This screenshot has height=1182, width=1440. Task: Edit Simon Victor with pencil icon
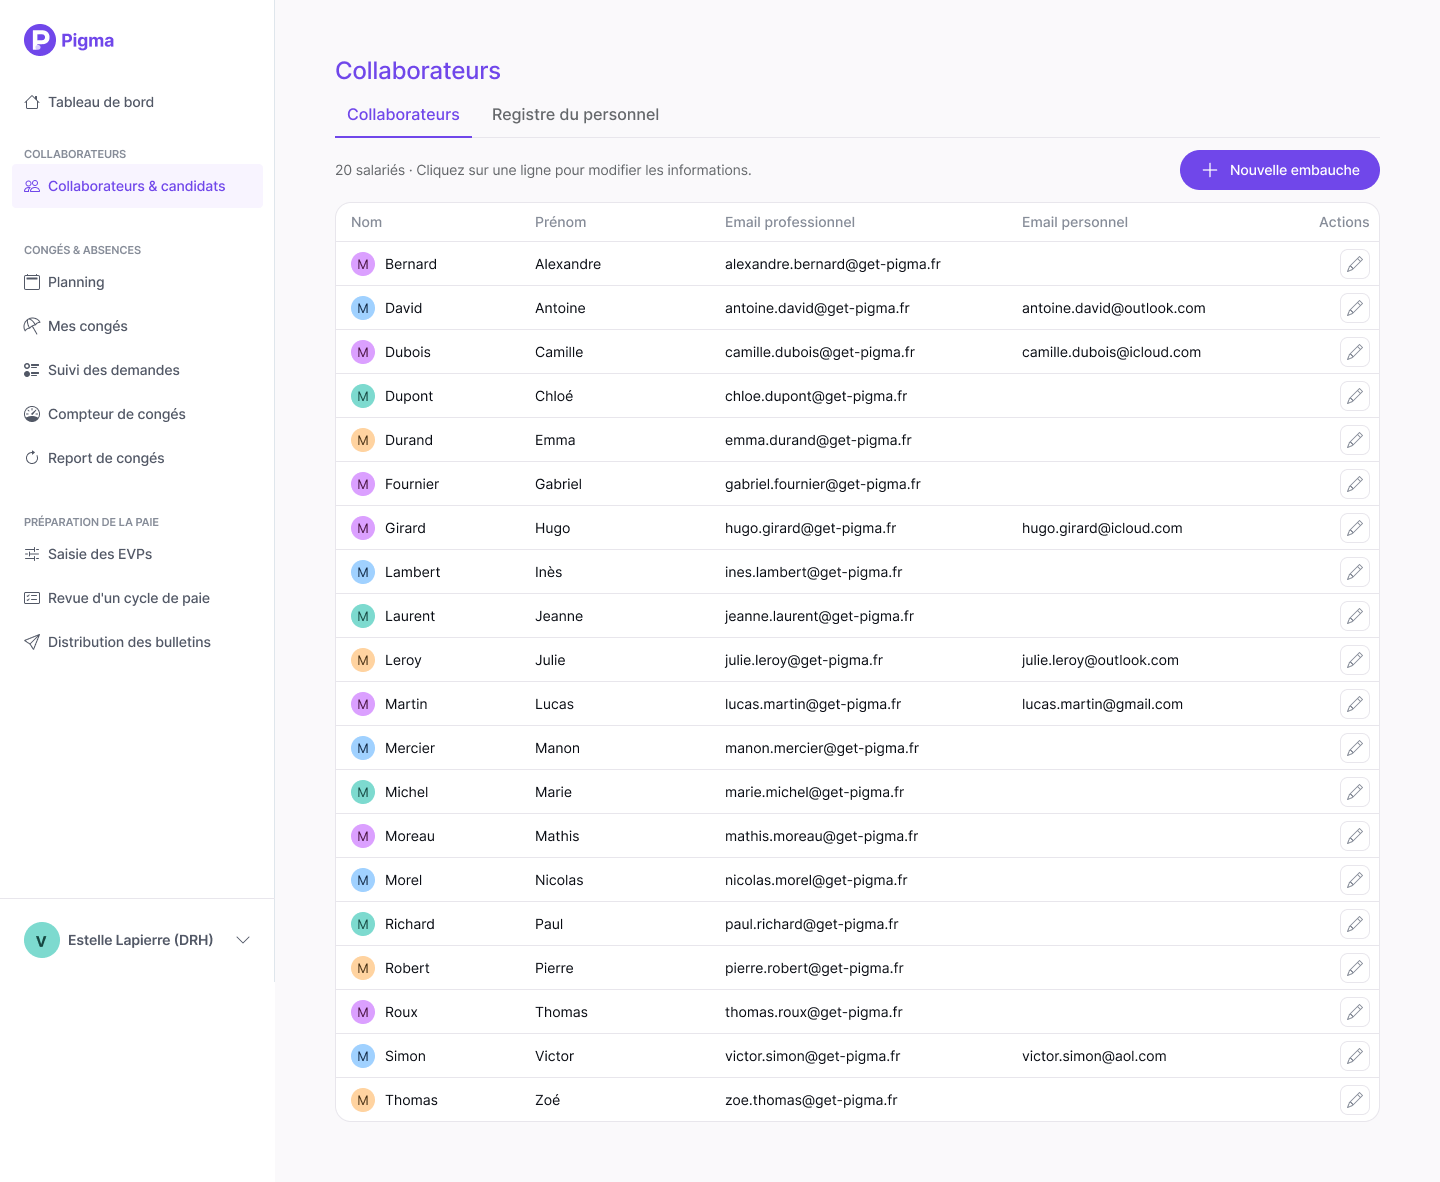1355,1056
